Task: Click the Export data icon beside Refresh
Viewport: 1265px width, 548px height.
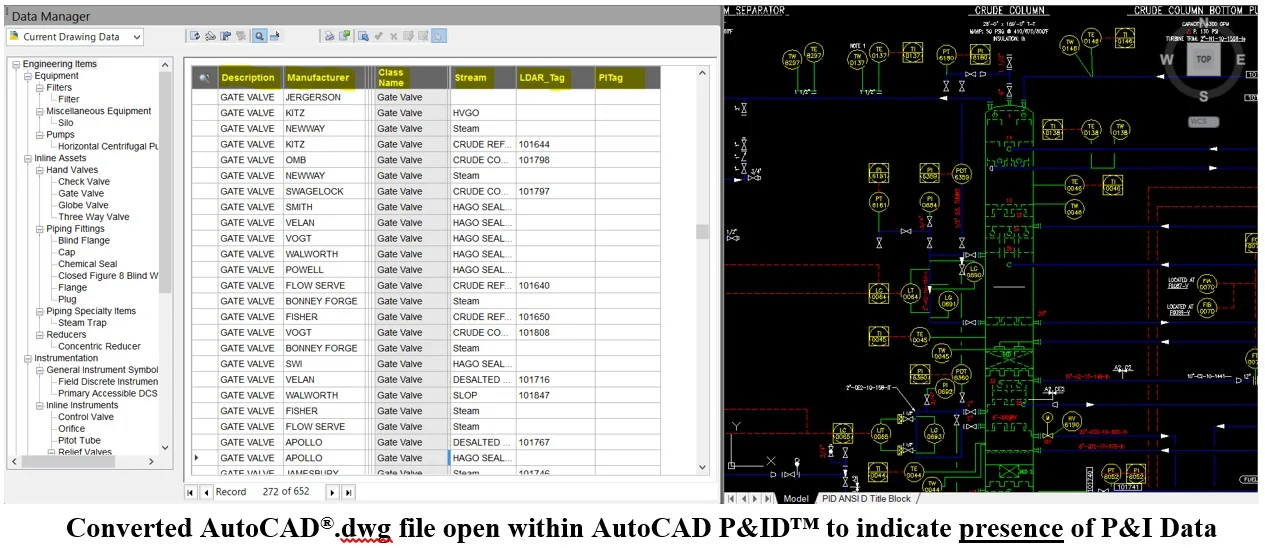Action: (x=210, y=36)
